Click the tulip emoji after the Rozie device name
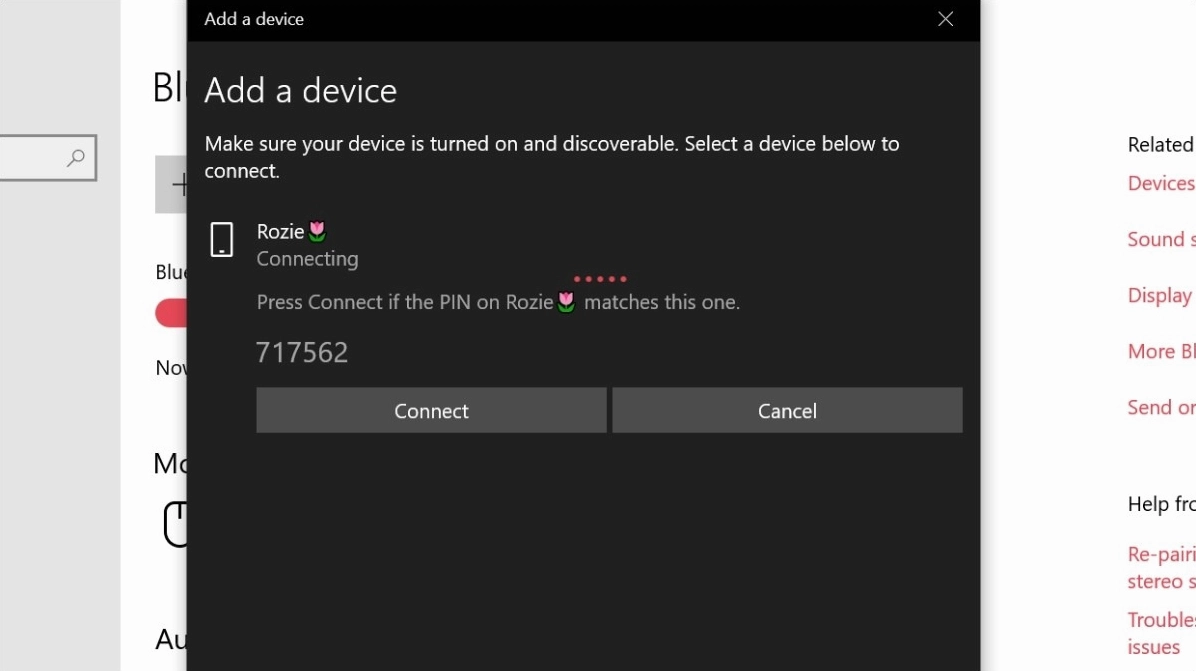Screen dimensions: 1196x671 pyautogui.click(x=317, y=231)
